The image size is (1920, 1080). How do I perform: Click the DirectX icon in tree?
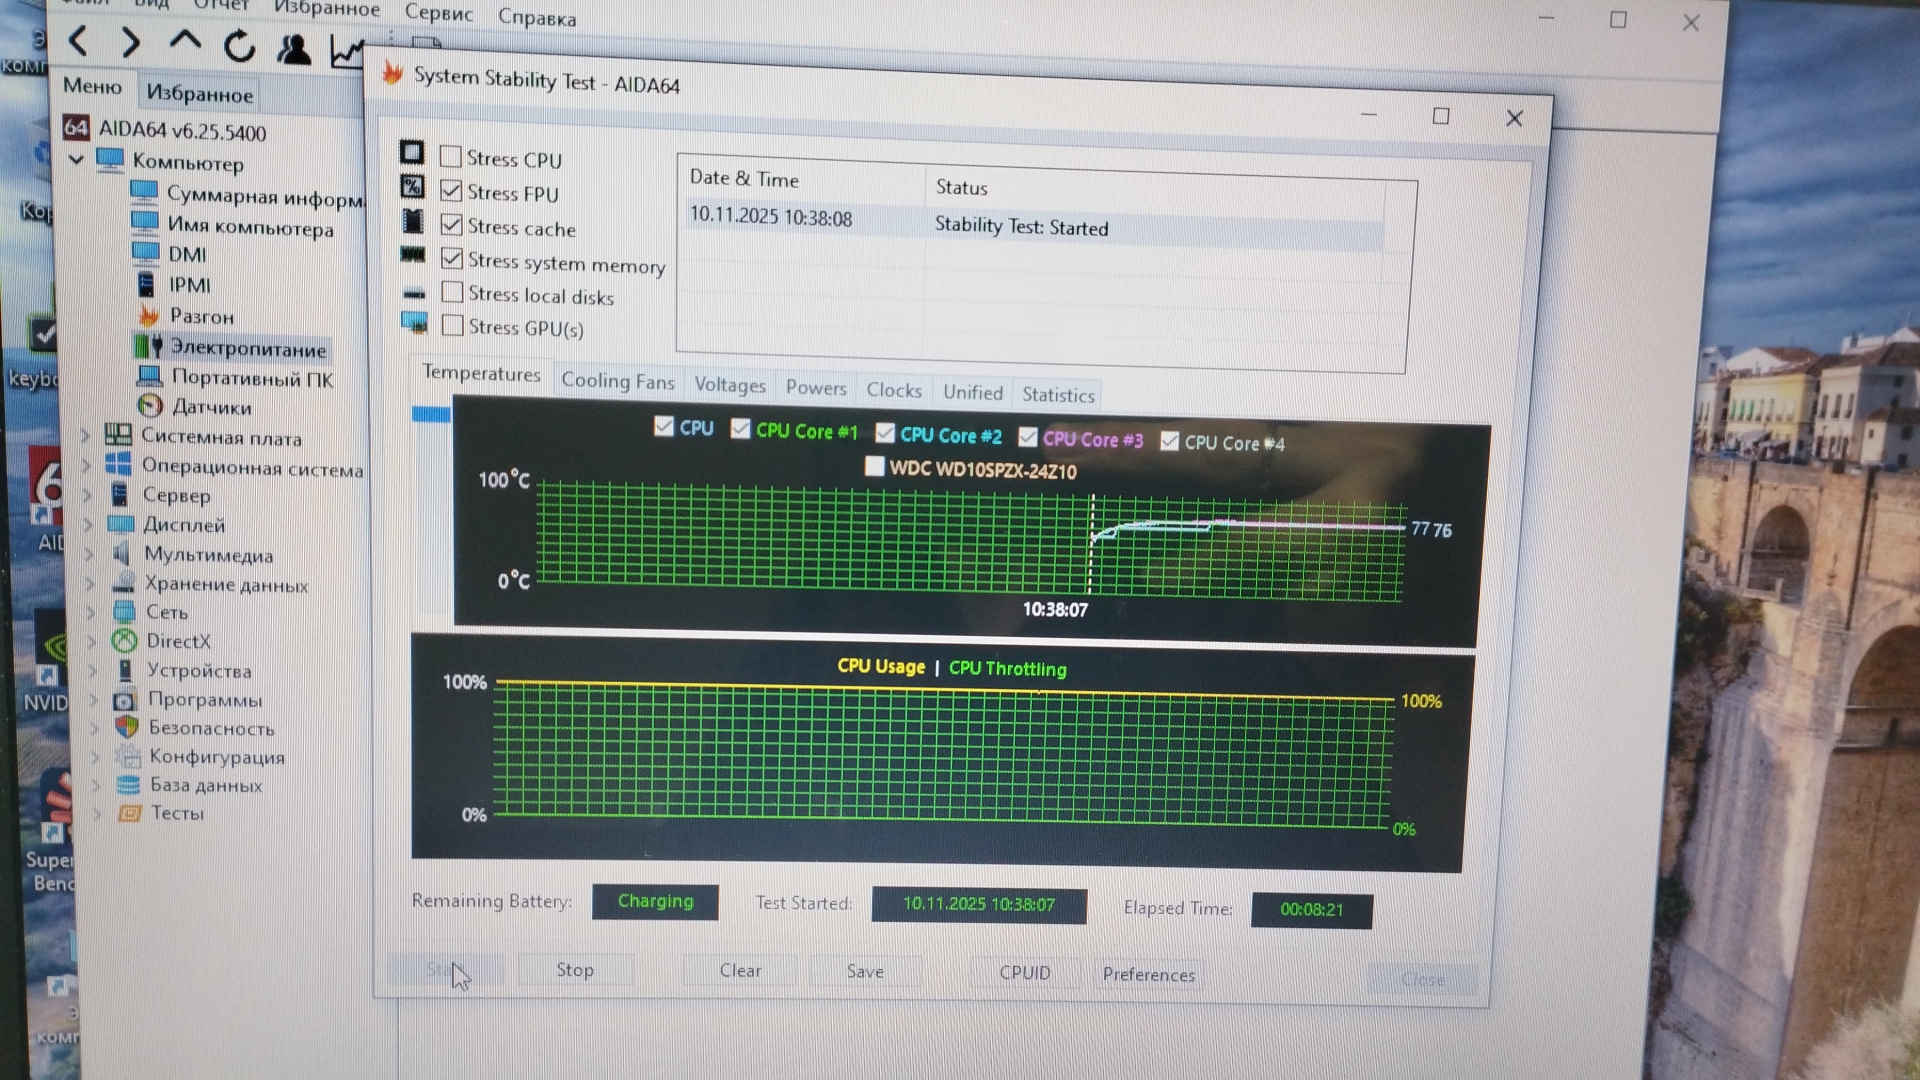point(125,641)
